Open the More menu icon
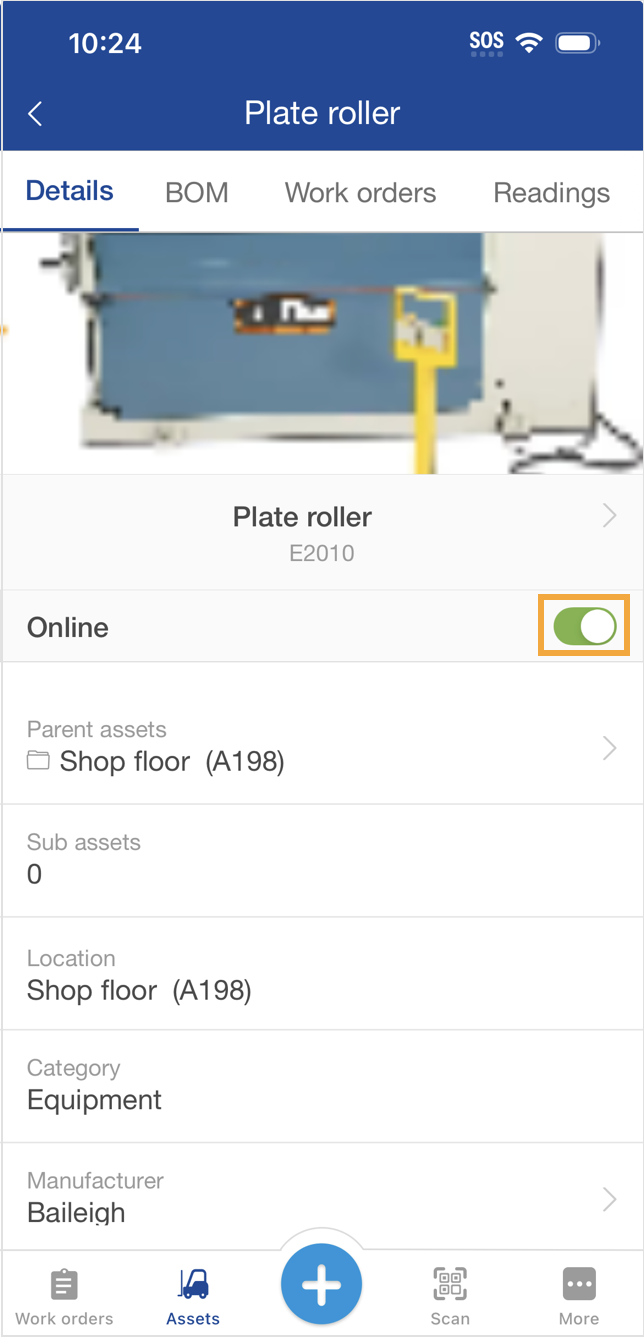 point(579,1285)
